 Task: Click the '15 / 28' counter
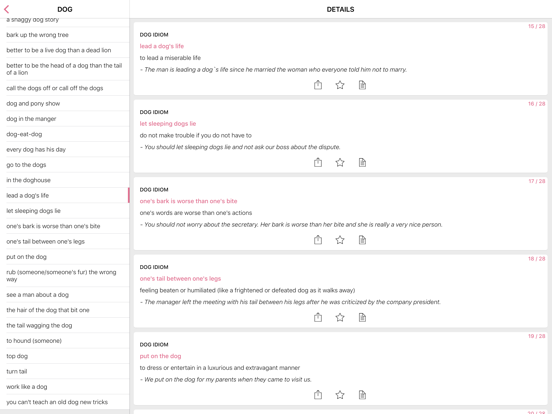pyautogui.click(x=537, y=26)
